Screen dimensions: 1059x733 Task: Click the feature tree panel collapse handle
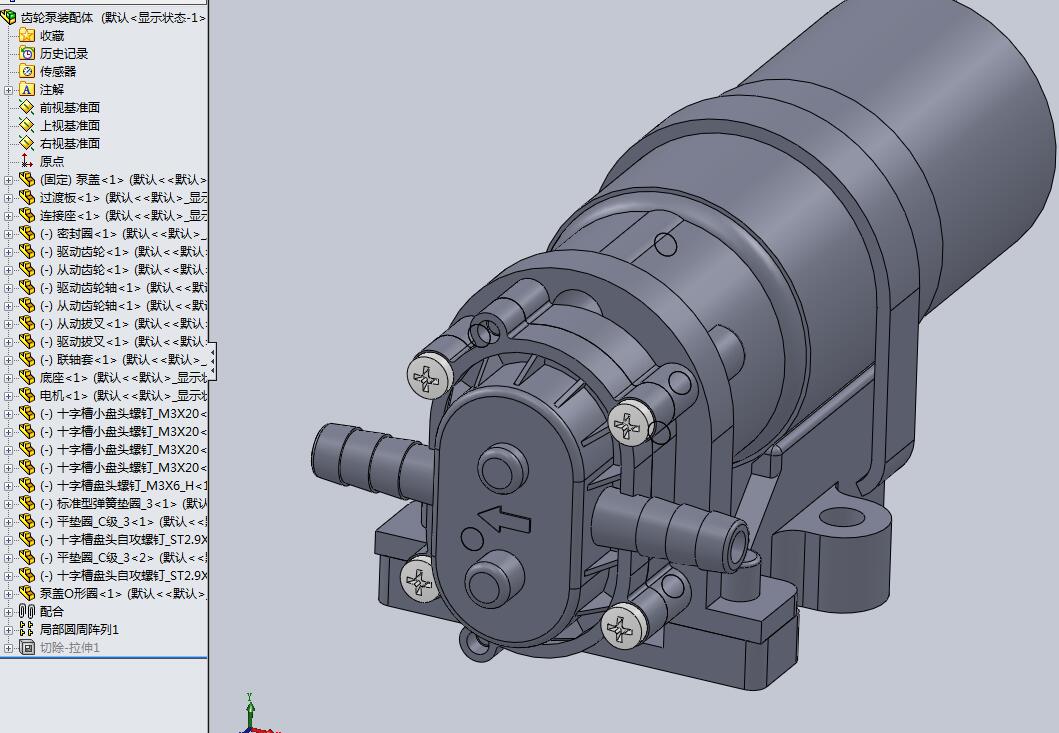[213, 361]
